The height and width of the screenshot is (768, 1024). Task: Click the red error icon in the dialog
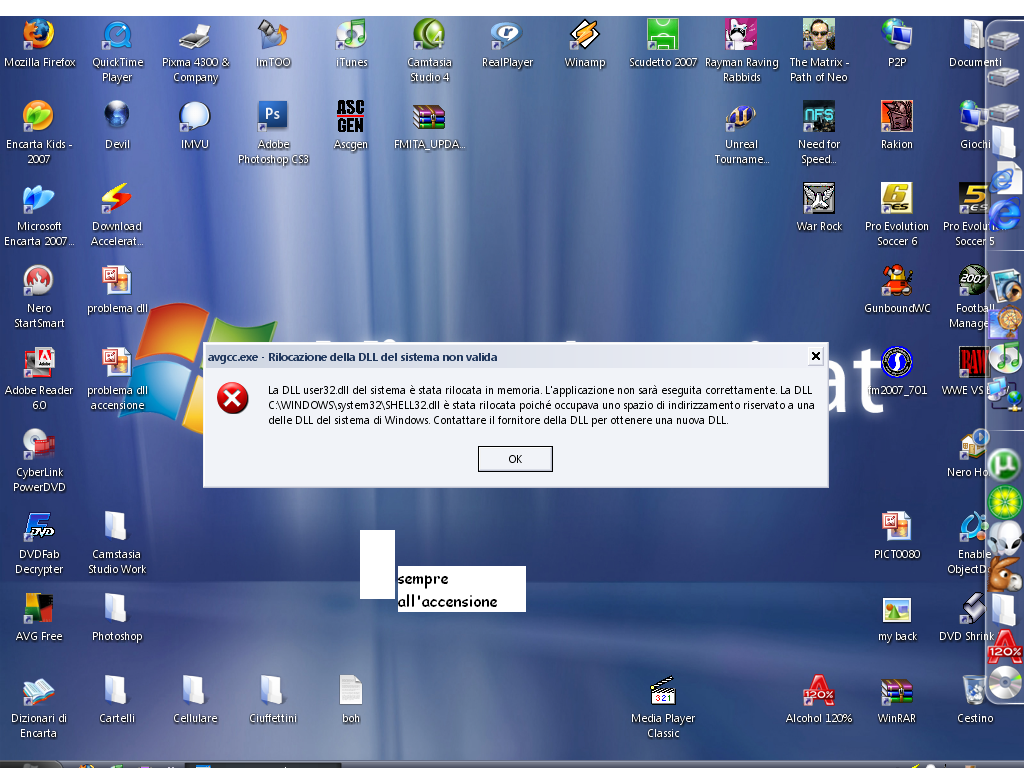click(232, 398)
